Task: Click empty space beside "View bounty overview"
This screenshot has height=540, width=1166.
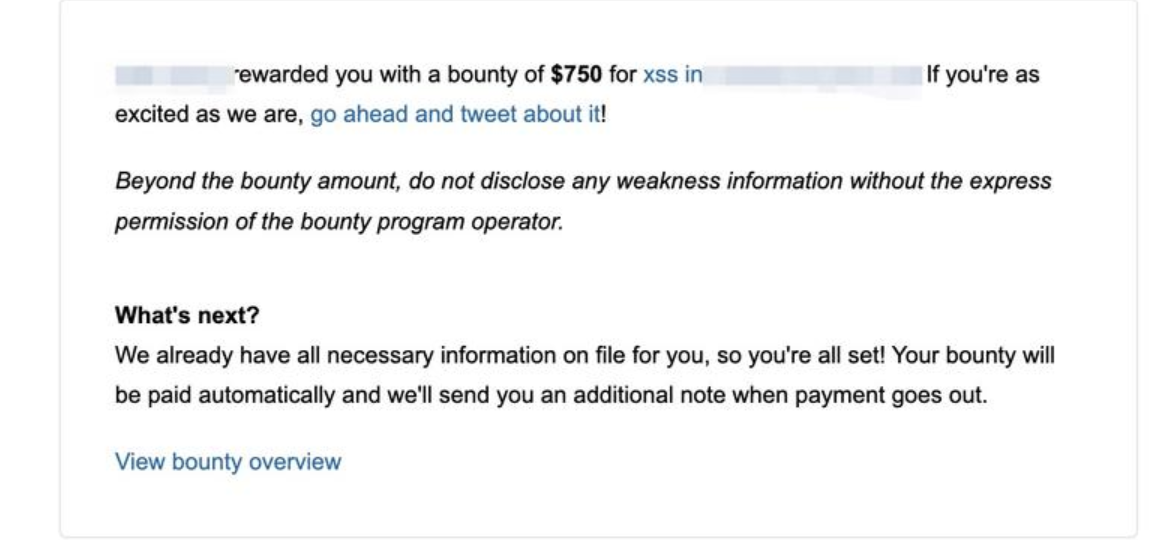Action: (669, 462)
